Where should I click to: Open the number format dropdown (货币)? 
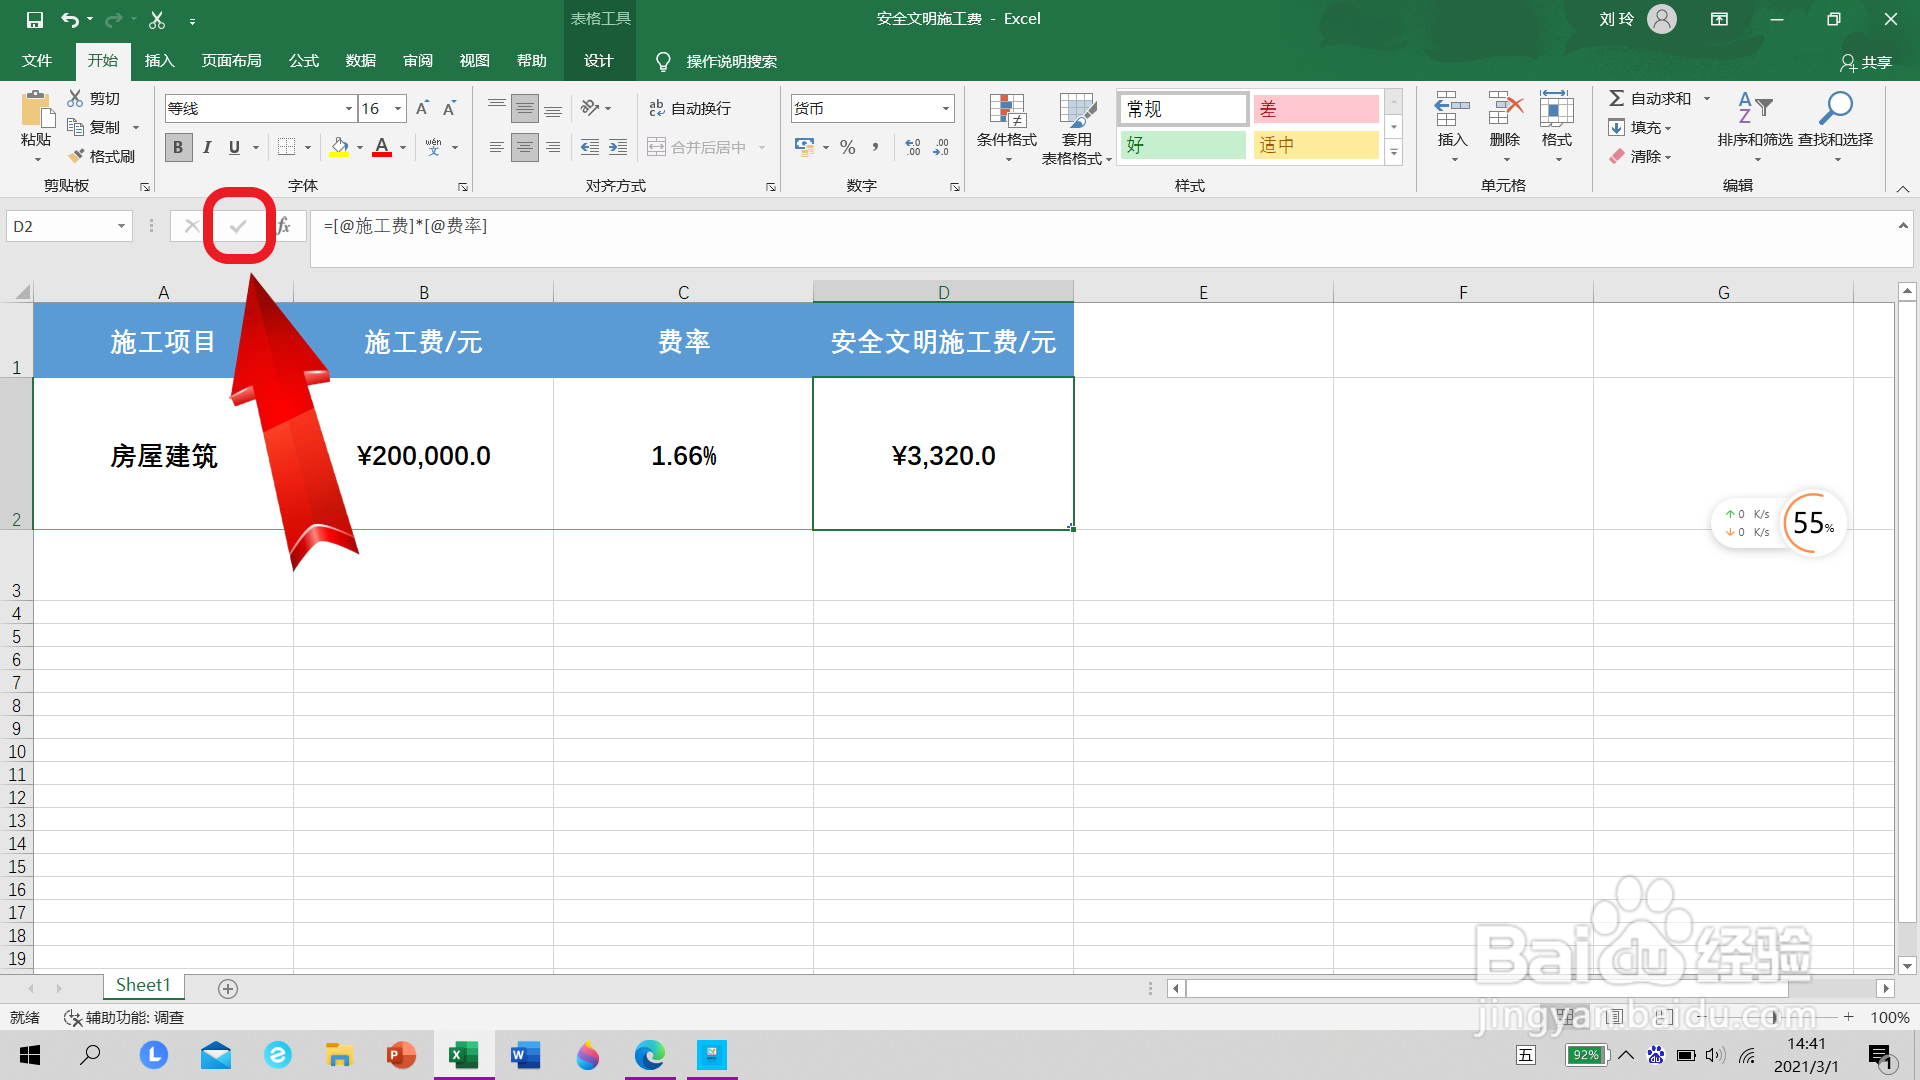click(x=945, y=108)
